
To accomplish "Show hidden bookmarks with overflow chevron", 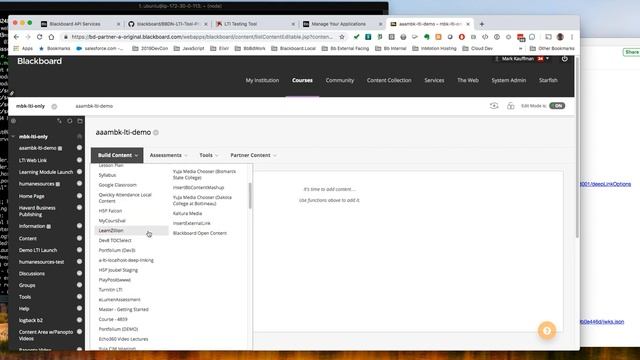I will (520, 48).
